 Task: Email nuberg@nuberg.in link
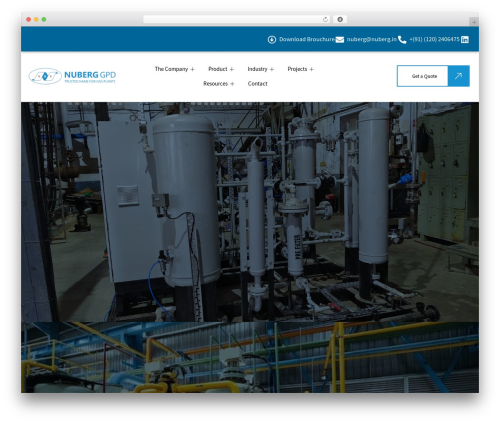pyautogui.click(x=372, y=39)
